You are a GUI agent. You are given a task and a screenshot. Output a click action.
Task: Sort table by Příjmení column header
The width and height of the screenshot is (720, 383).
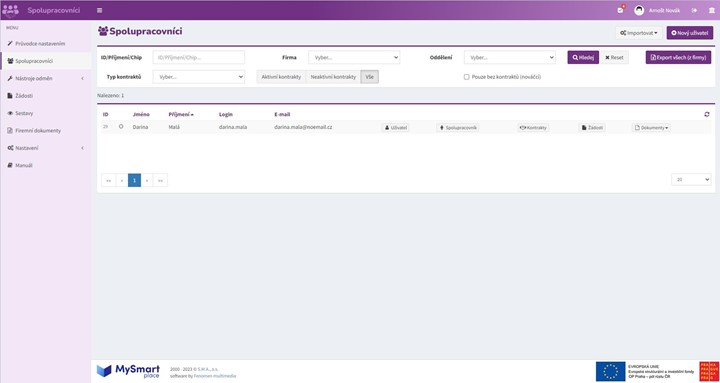point(180,114)
